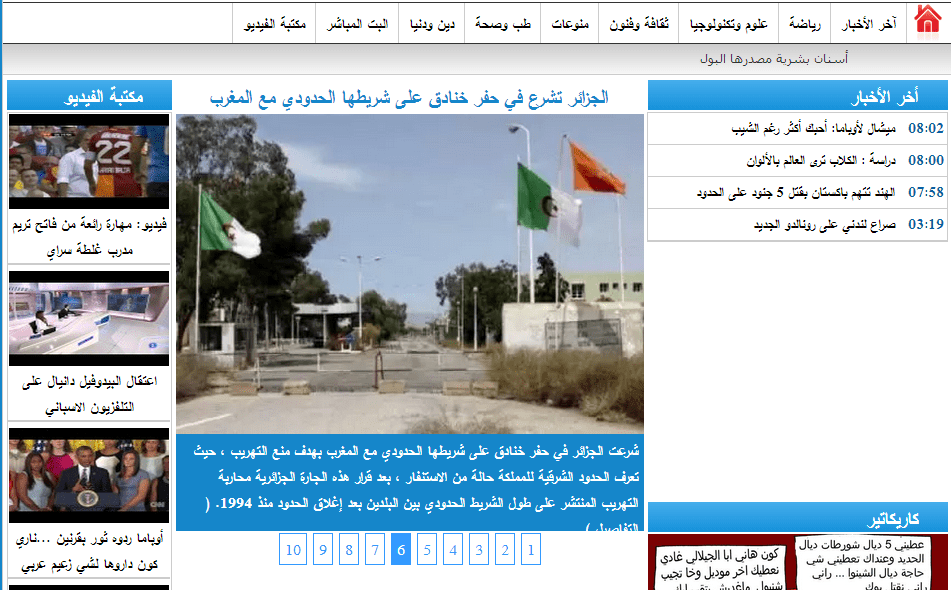951x590 pixels.
Task: Go to slide 1 in pagination
Action: [x=531, y=549]
